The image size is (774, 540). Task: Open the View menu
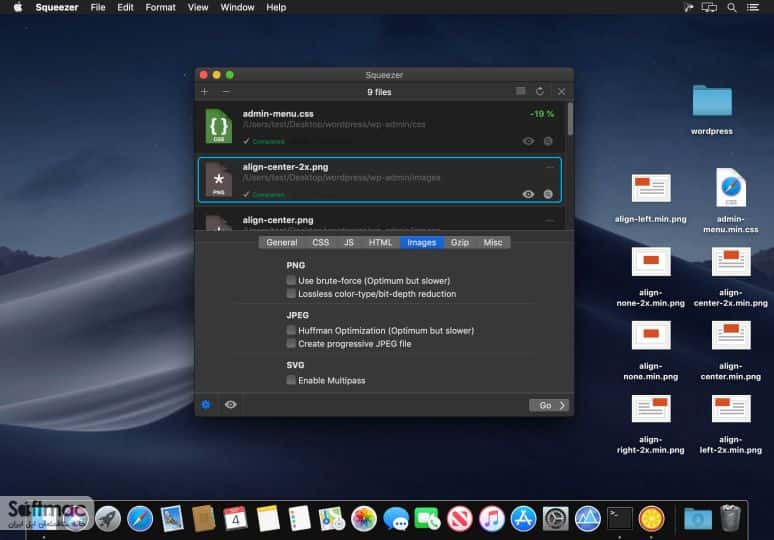click(197, 7)
